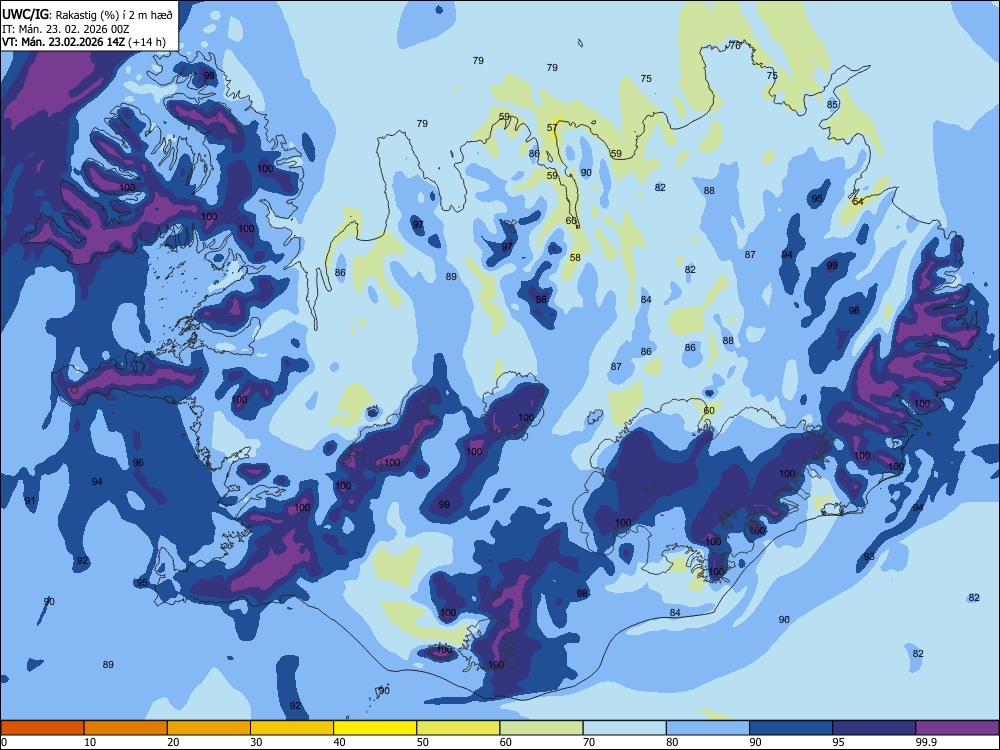Click the humidity value 76 on the map

(x=735, y=46)
